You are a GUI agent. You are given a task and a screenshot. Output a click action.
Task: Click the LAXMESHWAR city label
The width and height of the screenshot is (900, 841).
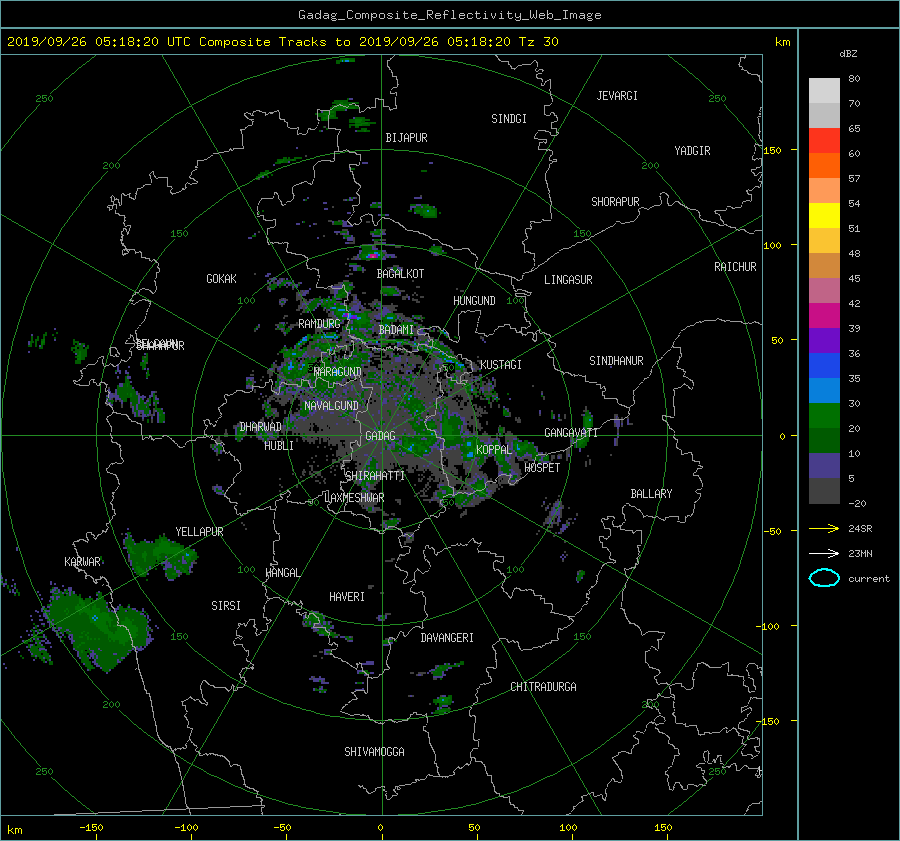(354, 498)
